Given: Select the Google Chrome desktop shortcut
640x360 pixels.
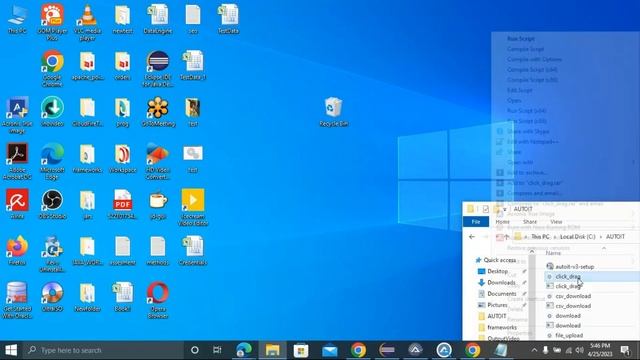Looking at the screenshot, I should pos(52,68).
